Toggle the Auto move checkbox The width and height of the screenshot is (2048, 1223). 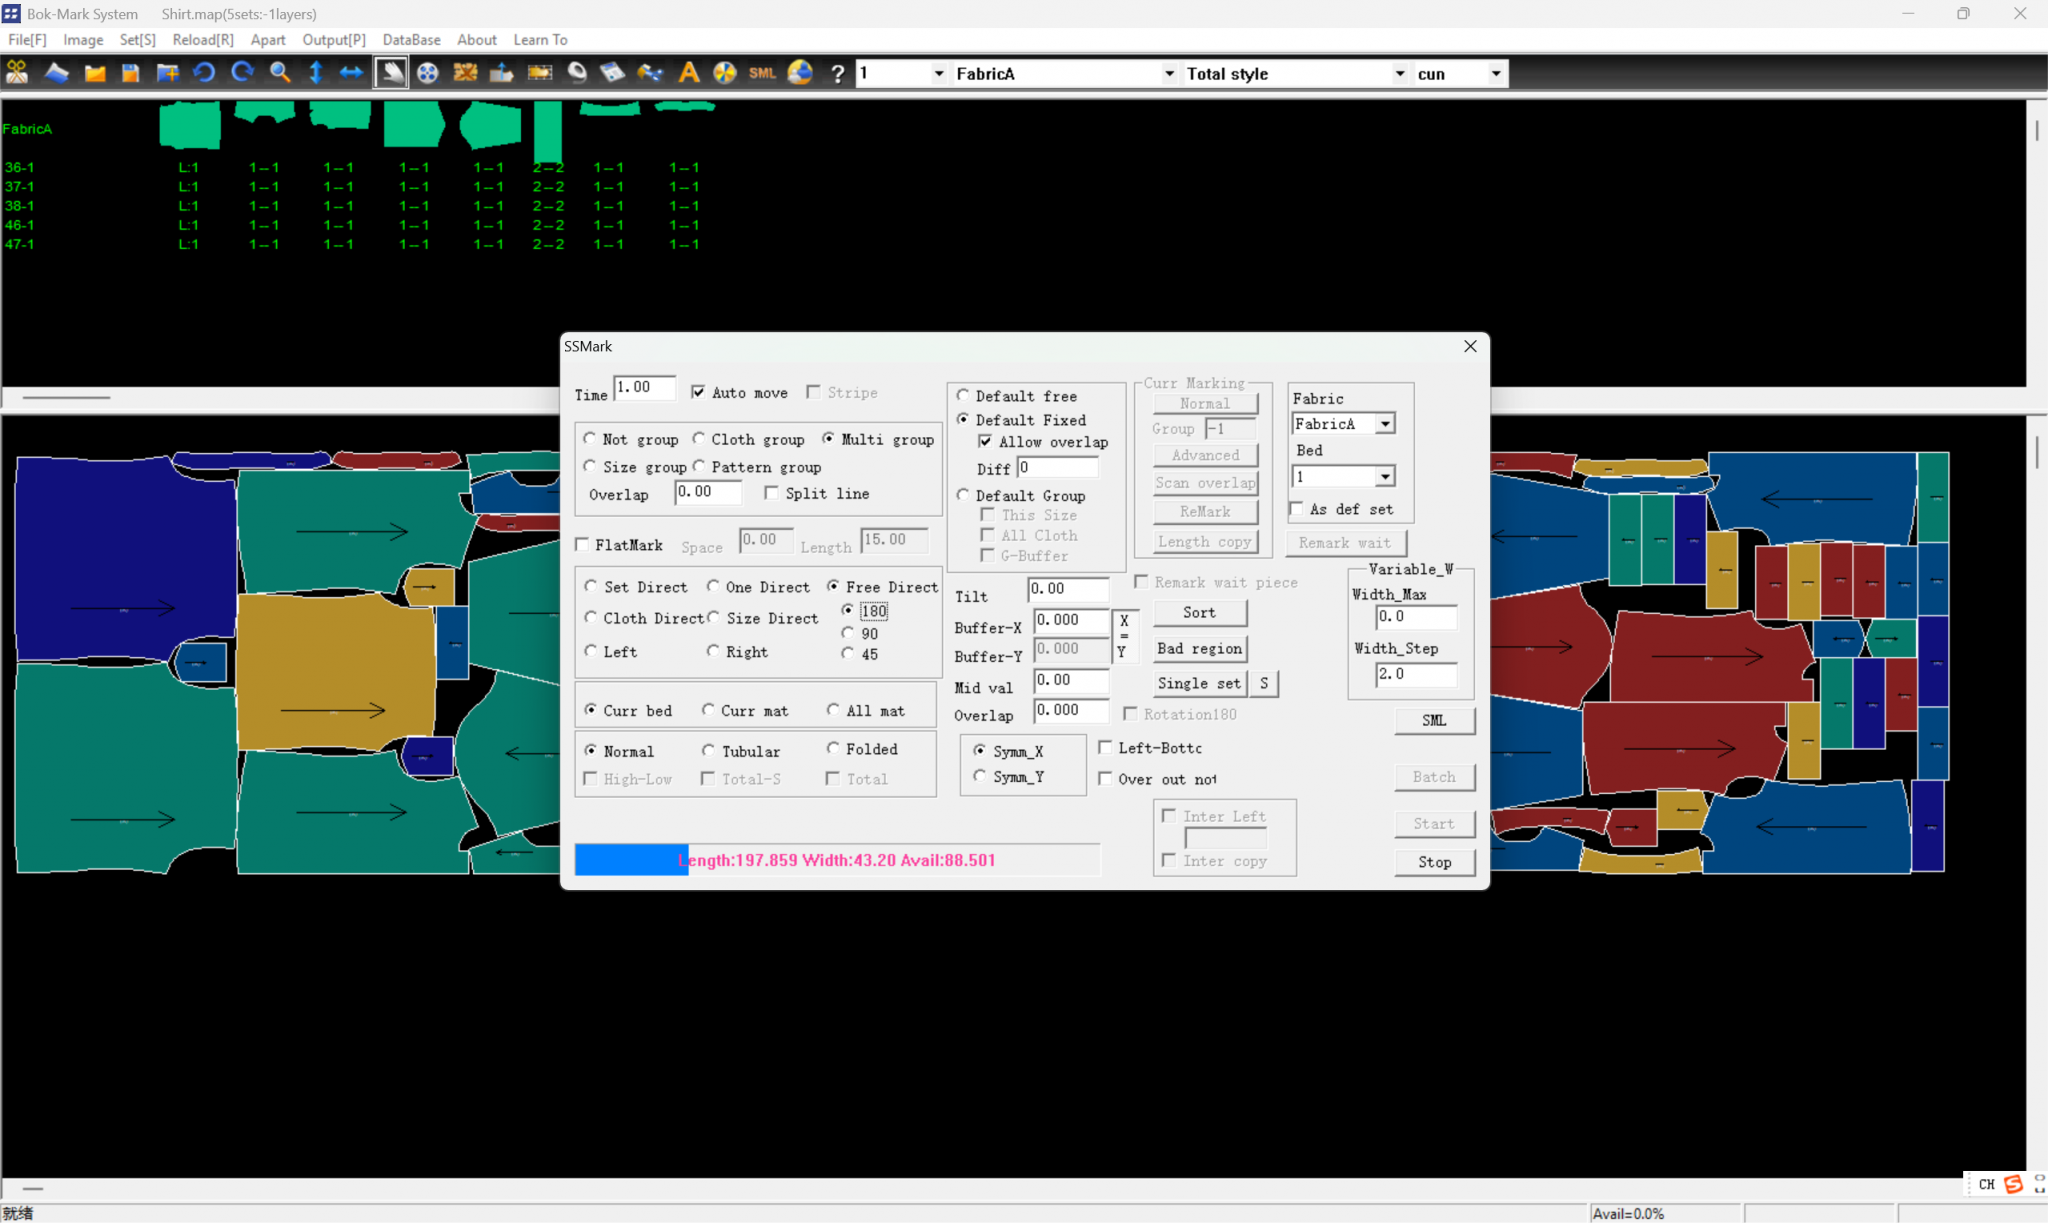coord(698,393)
